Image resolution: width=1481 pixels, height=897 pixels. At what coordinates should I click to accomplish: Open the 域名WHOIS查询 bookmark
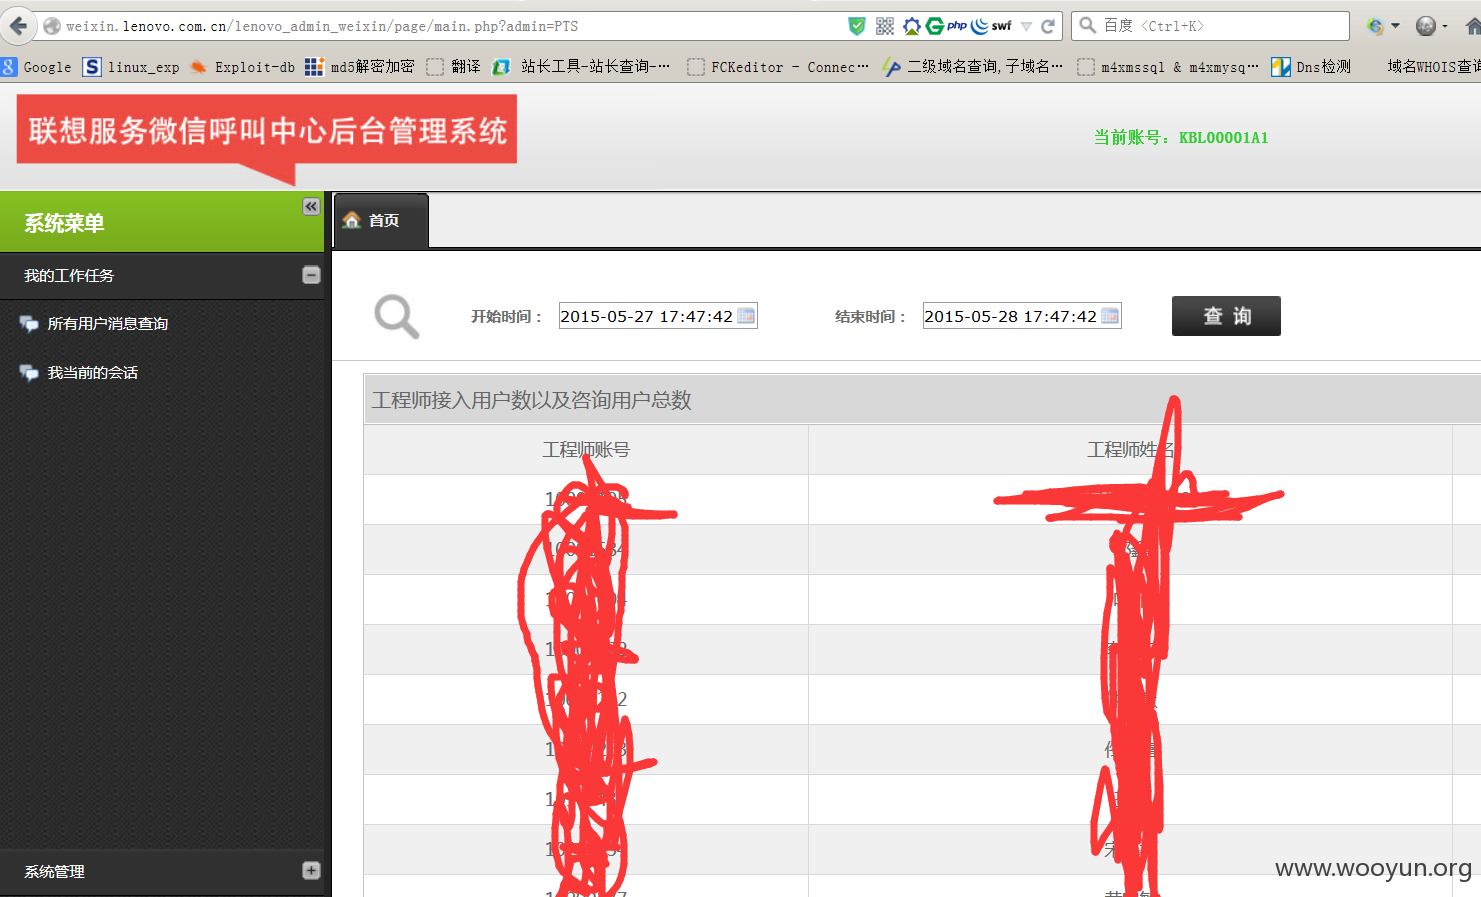(1432, 67)
